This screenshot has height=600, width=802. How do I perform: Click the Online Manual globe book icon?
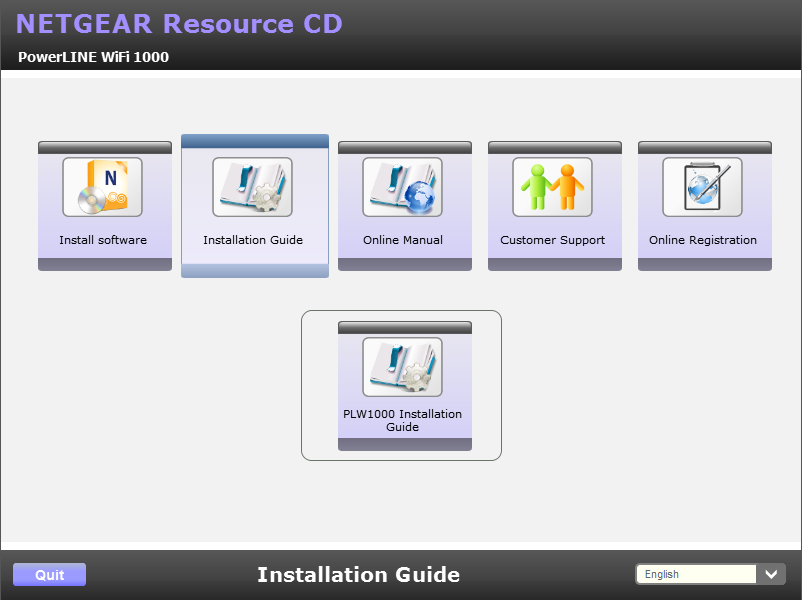coord(403,187)
